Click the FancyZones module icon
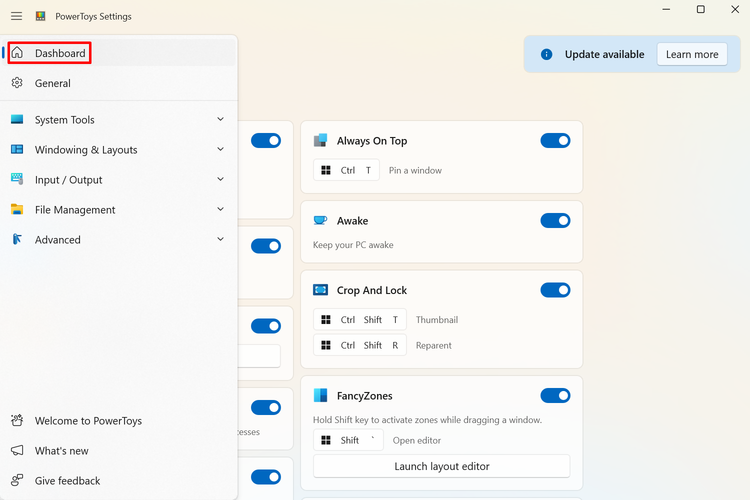Viewport: 750px width, 500px height. [320, 395]
